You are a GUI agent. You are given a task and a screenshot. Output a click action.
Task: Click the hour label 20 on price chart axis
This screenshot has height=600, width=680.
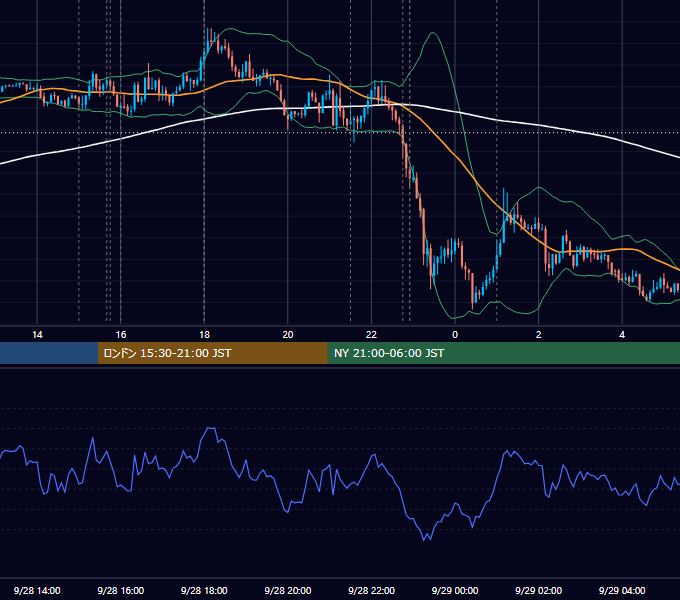coord(288,335)
